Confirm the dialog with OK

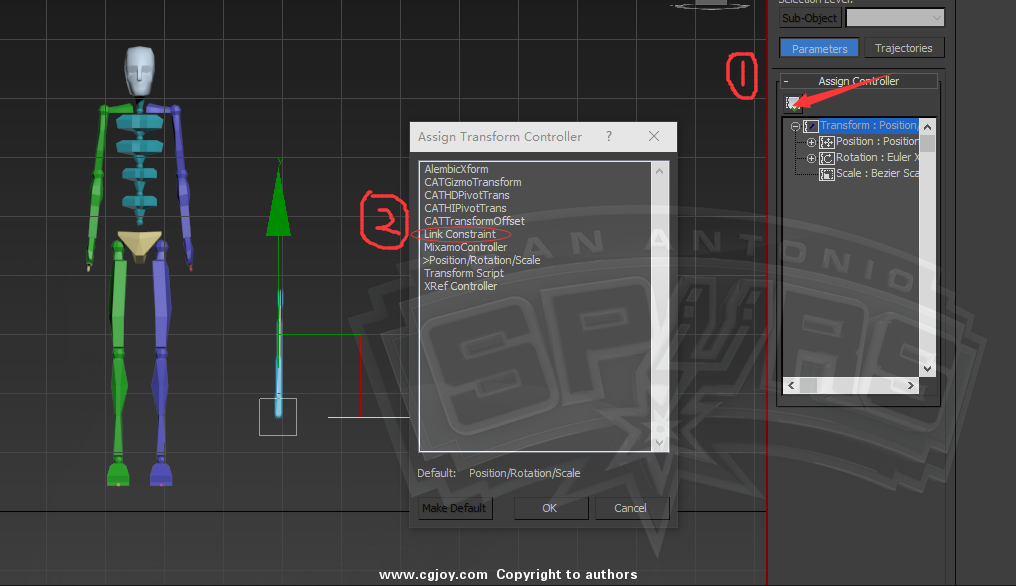click(549, 508)
